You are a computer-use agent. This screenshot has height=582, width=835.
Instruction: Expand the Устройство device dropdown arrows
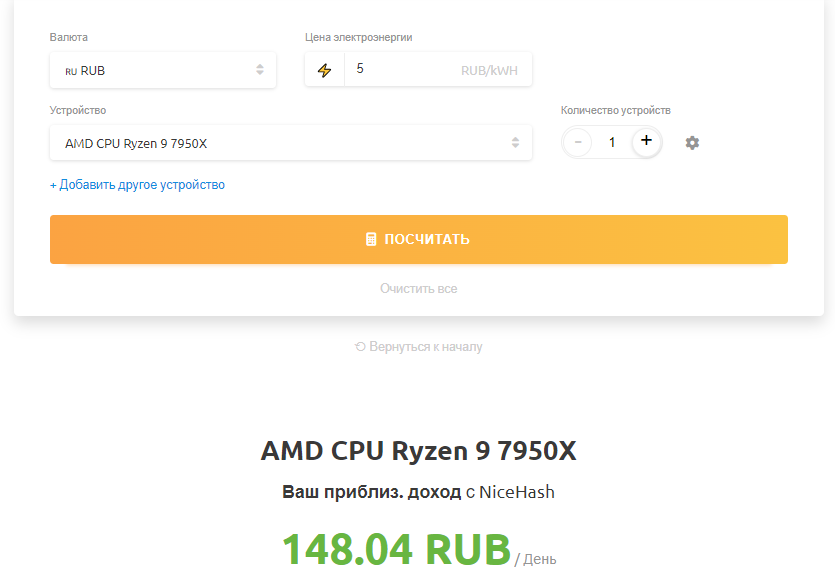coord(516,143)
